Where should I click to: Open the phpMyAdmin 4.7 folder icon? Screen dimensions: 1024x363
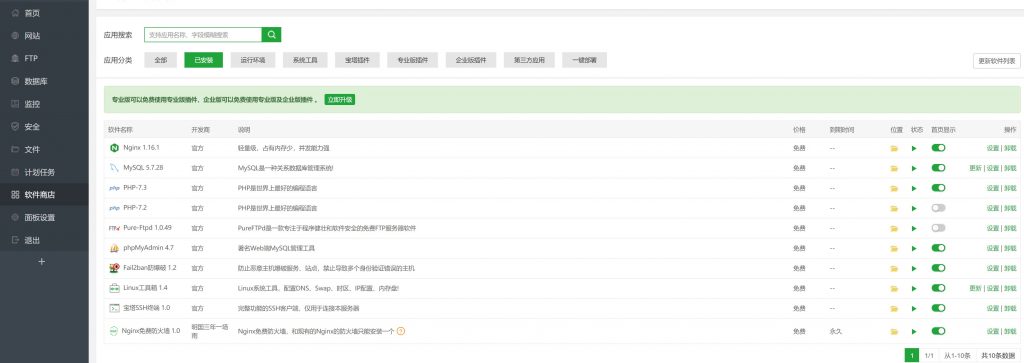coord(894,248)
